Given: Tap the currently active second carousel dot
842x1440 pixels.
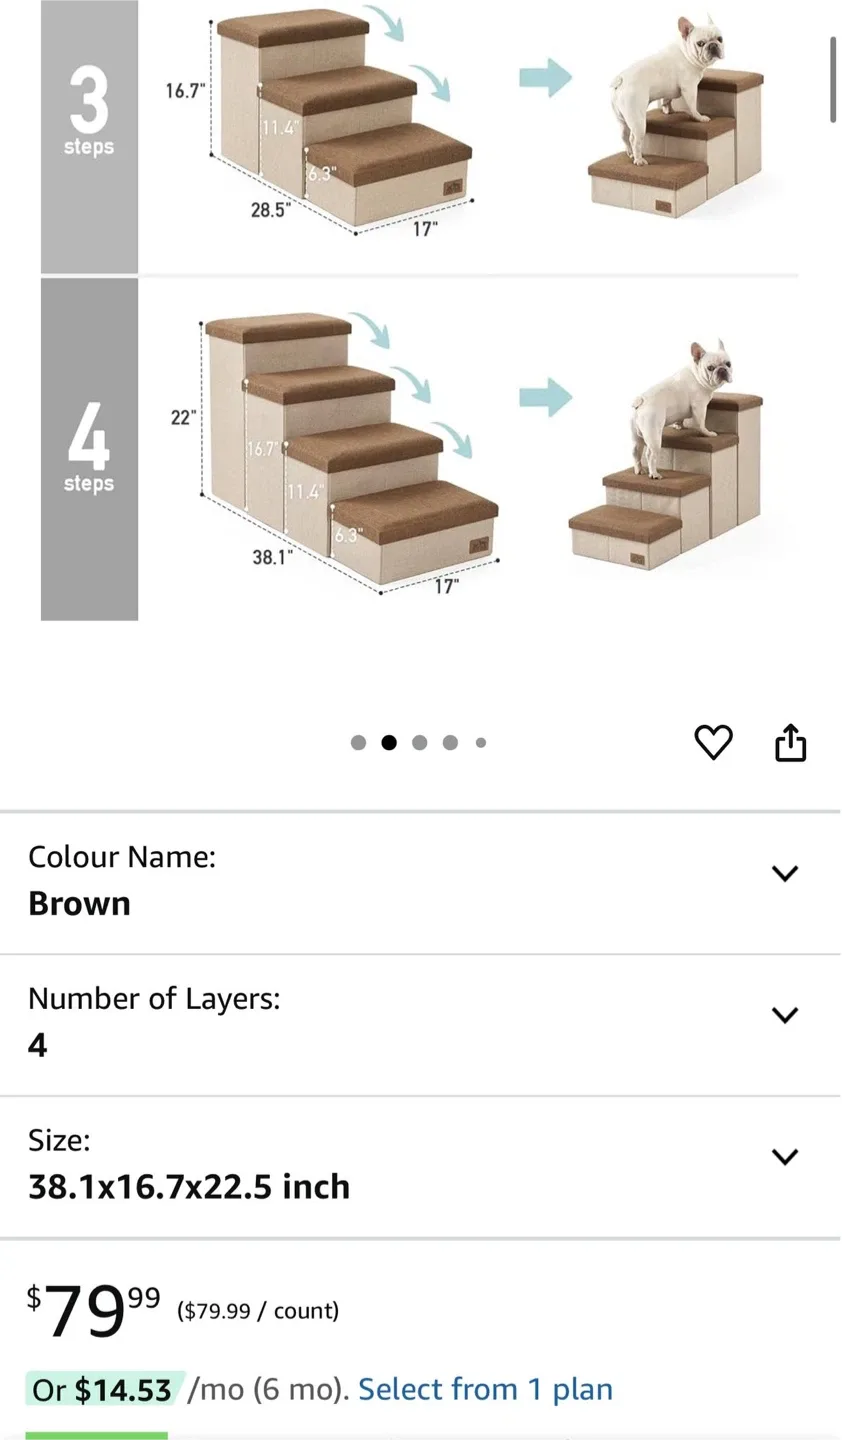Looking at the screenshot, I should pos(389,743).
